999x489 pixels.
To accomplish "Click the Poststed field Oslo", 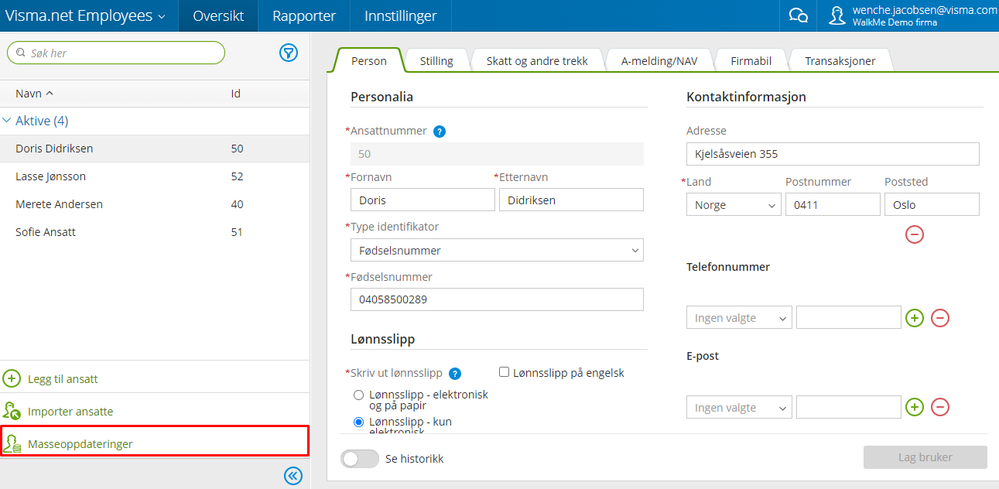I will [x=932, y=206].
